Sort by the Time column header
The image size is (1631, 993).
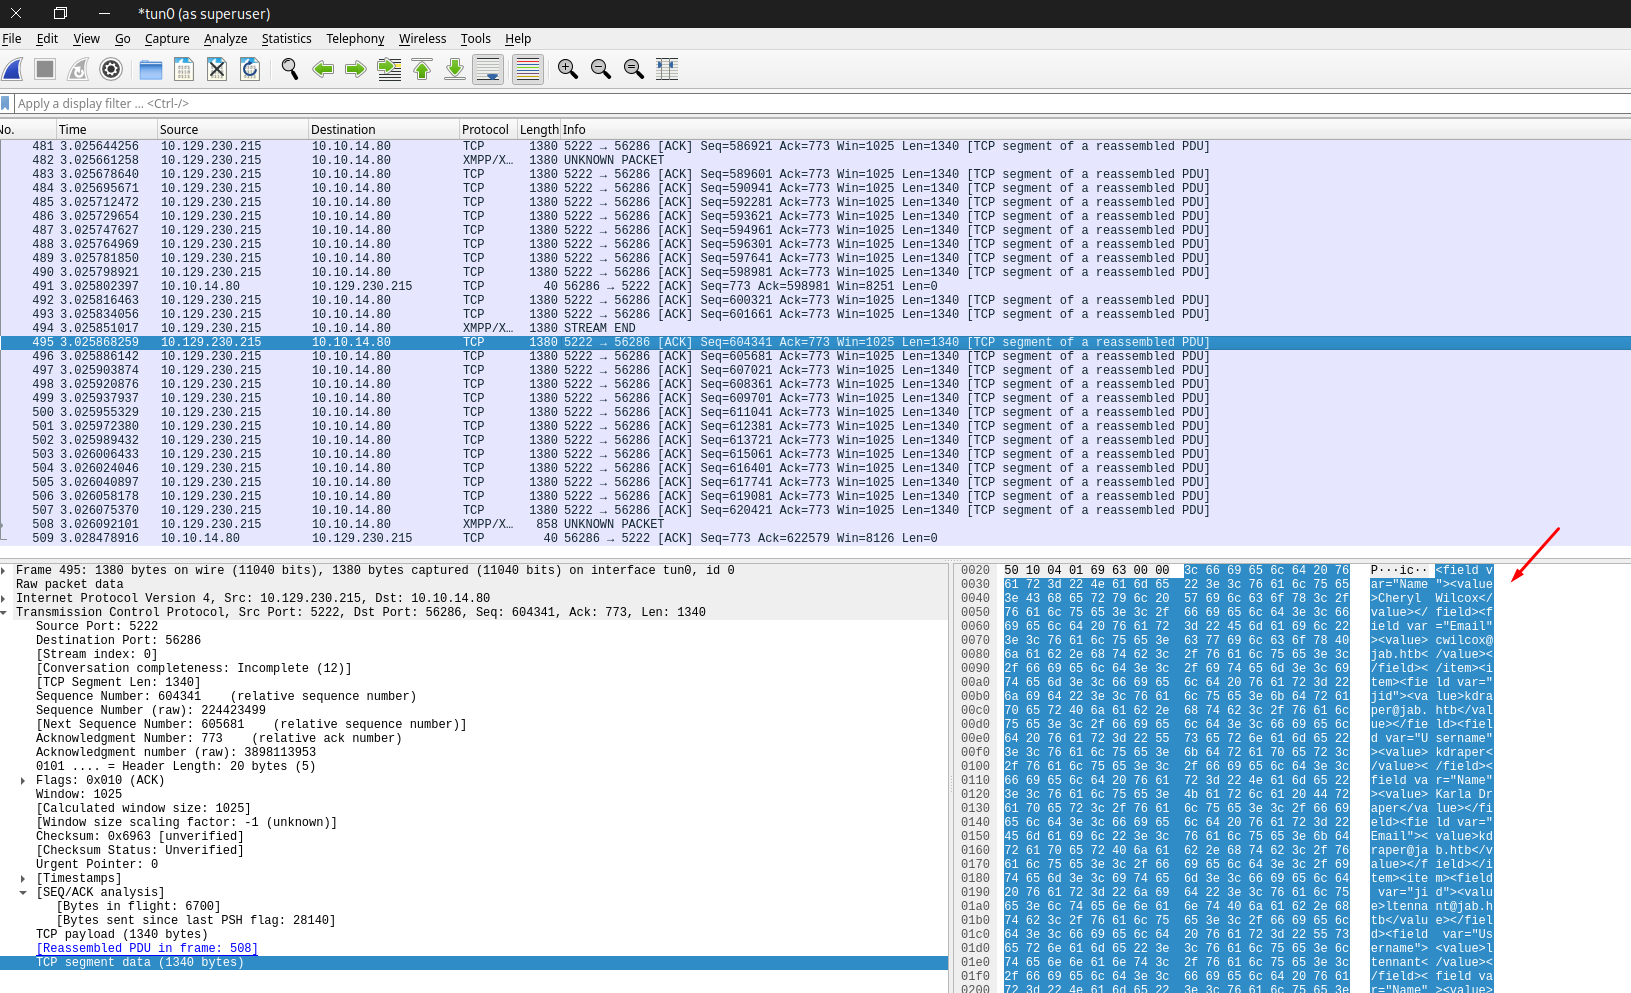tap(106, 130)
